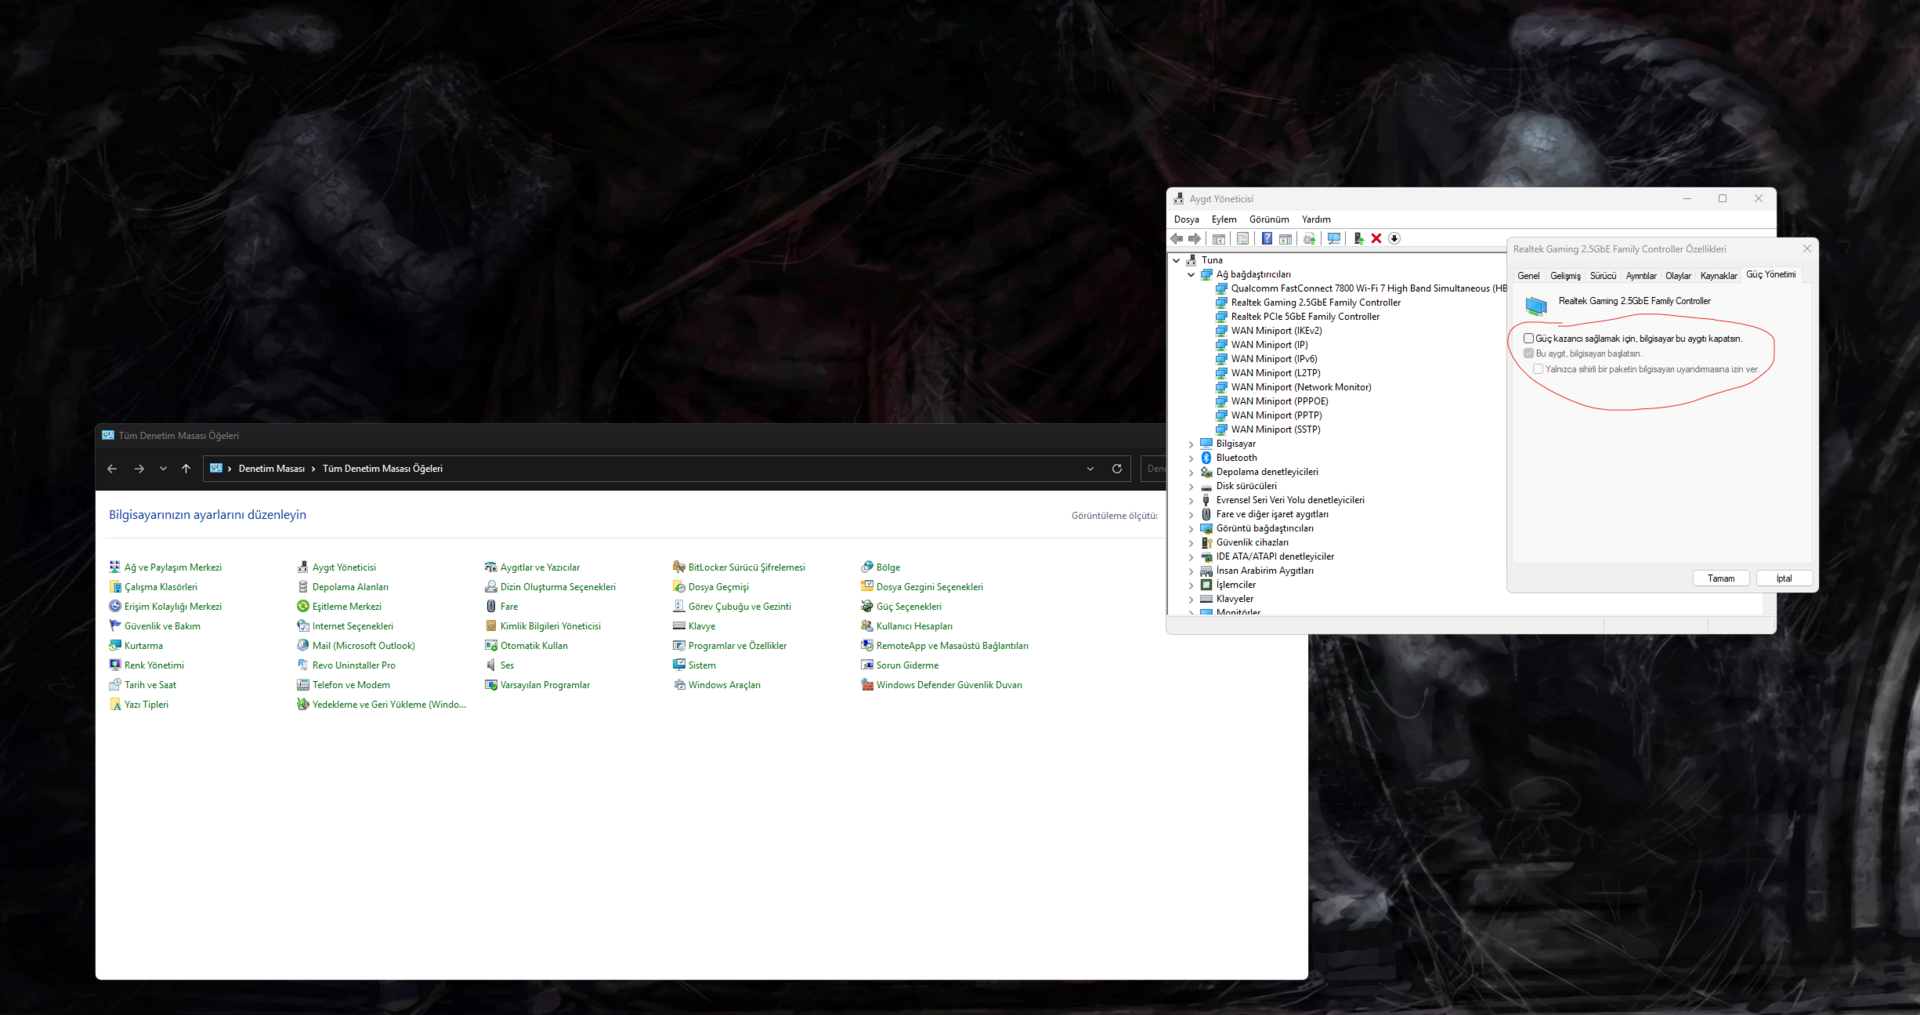Click the Windows Defender Güvenlik Duvarı icon
1920x1015 pixels.
coord(867,685)
